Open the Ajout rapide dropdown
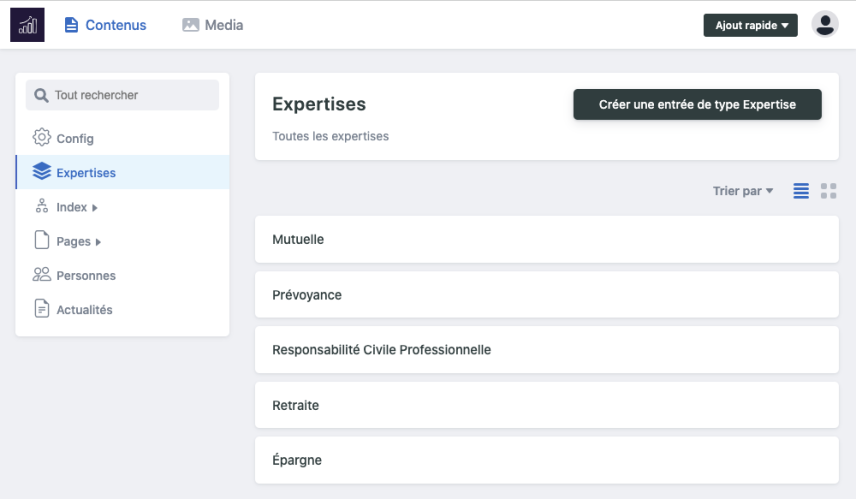The height and width of the screenshot is (499, 856). [750, 25]
